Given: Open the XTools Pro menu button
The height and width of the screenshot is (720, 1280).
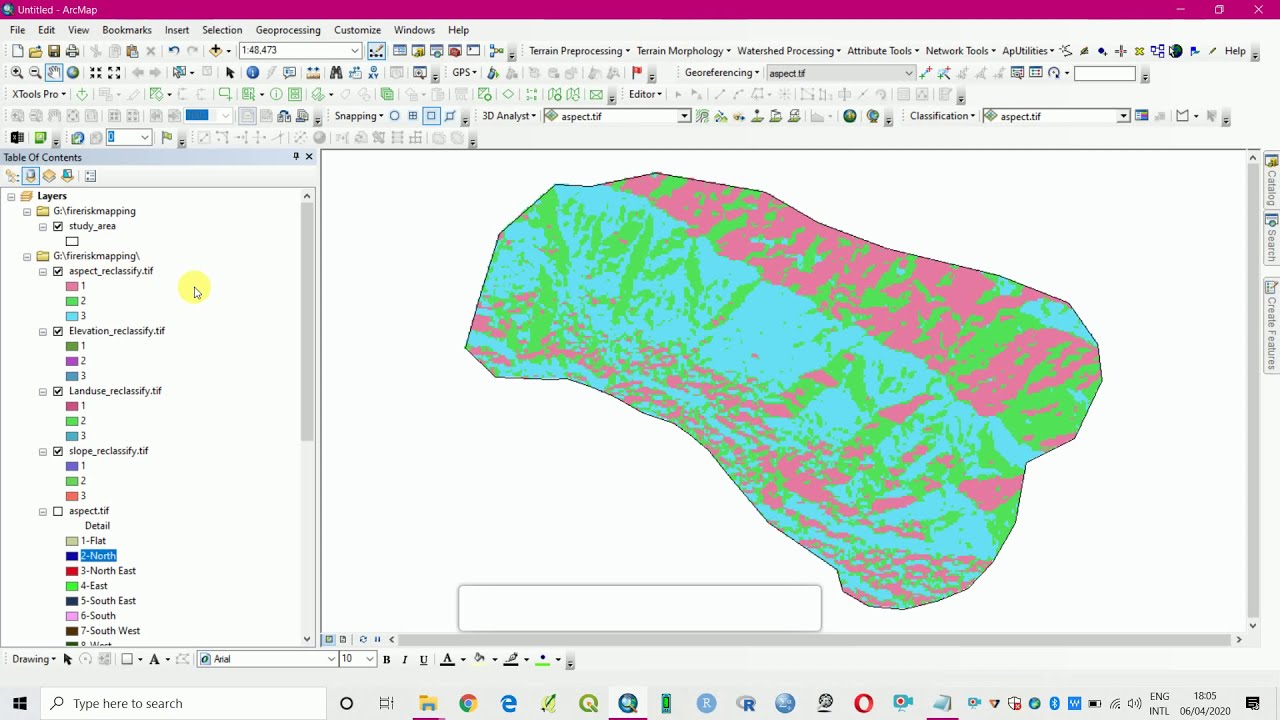Looking at the screenshot, I should (x=40, y=94).
